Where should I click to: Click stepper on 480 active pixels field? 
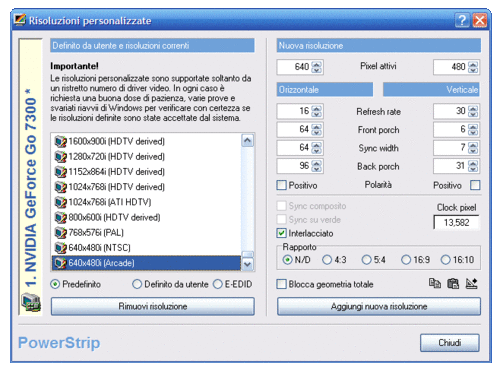[473, 67]
